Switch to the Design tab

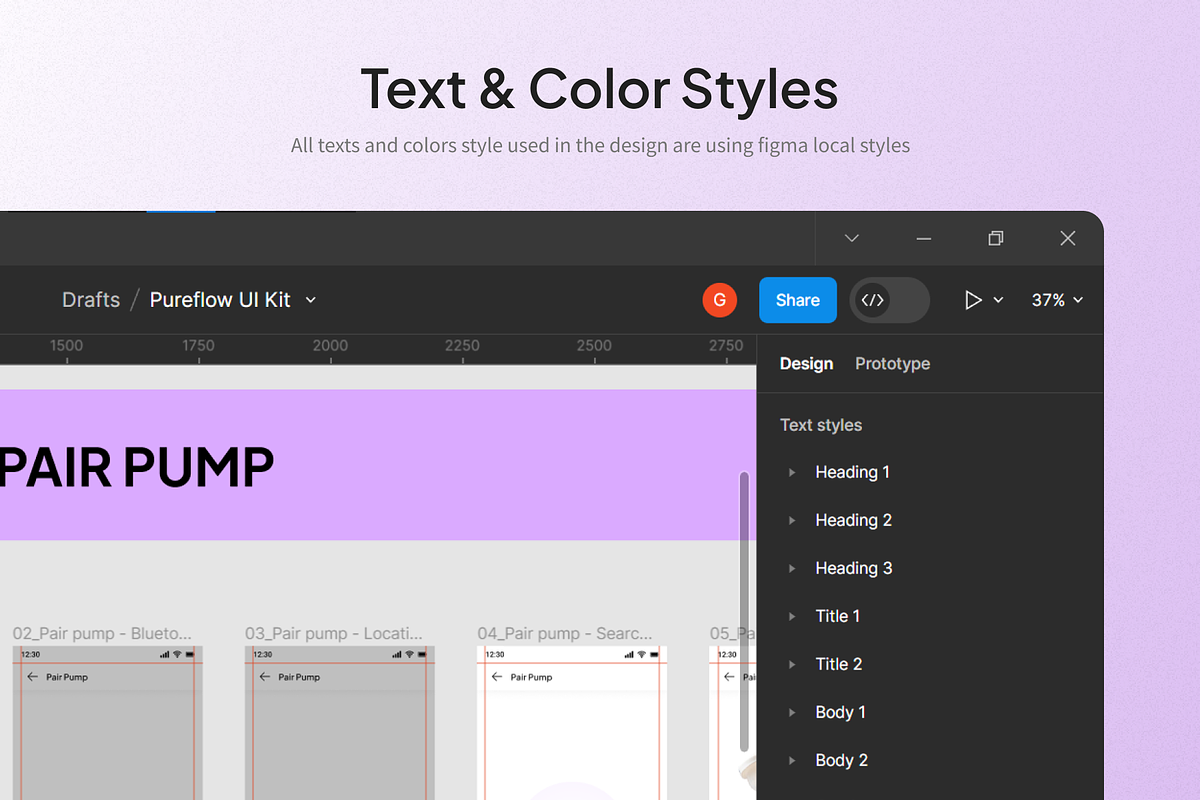[806, 364]
